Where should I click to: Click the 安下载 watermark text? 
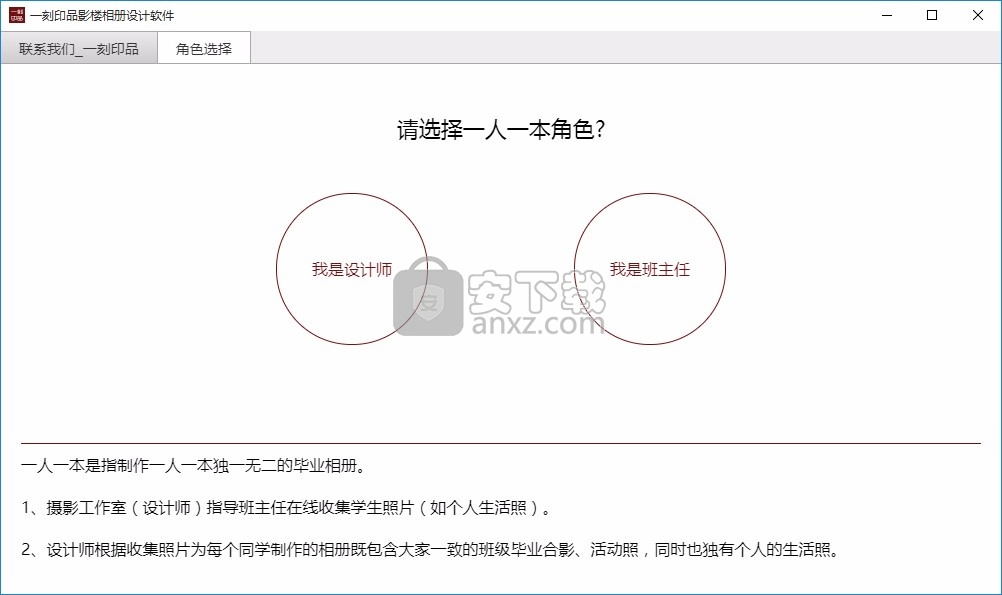[x=536, y=290]
